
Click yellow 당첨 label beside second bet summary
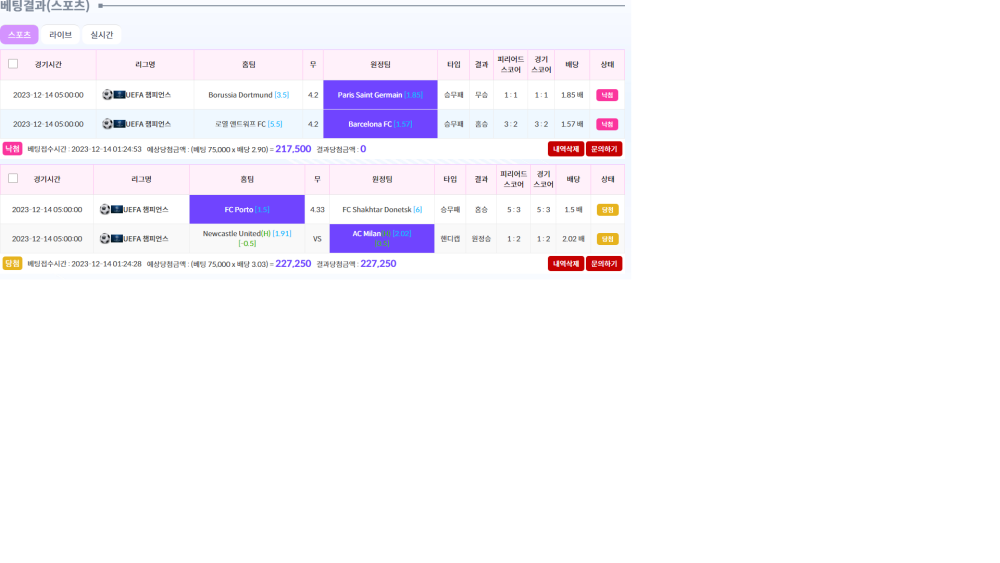point(12,264)
